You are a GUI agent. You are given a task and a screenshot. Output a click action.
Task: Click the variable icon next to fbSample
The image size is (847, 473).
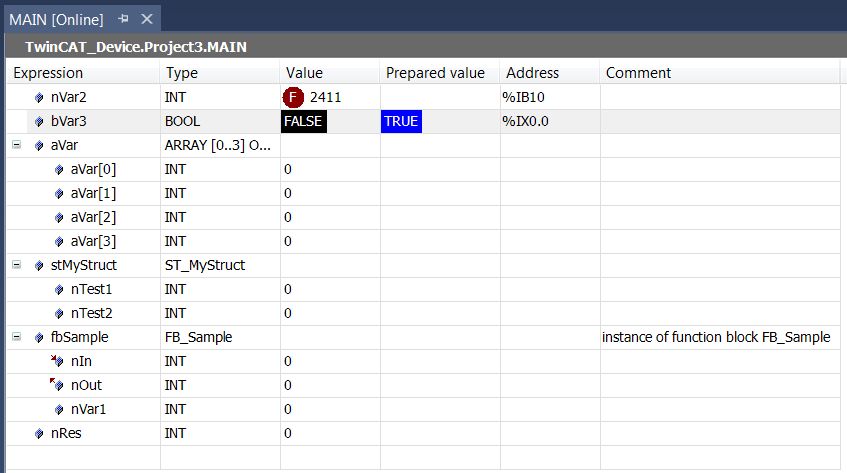click(x=39, y=337)
